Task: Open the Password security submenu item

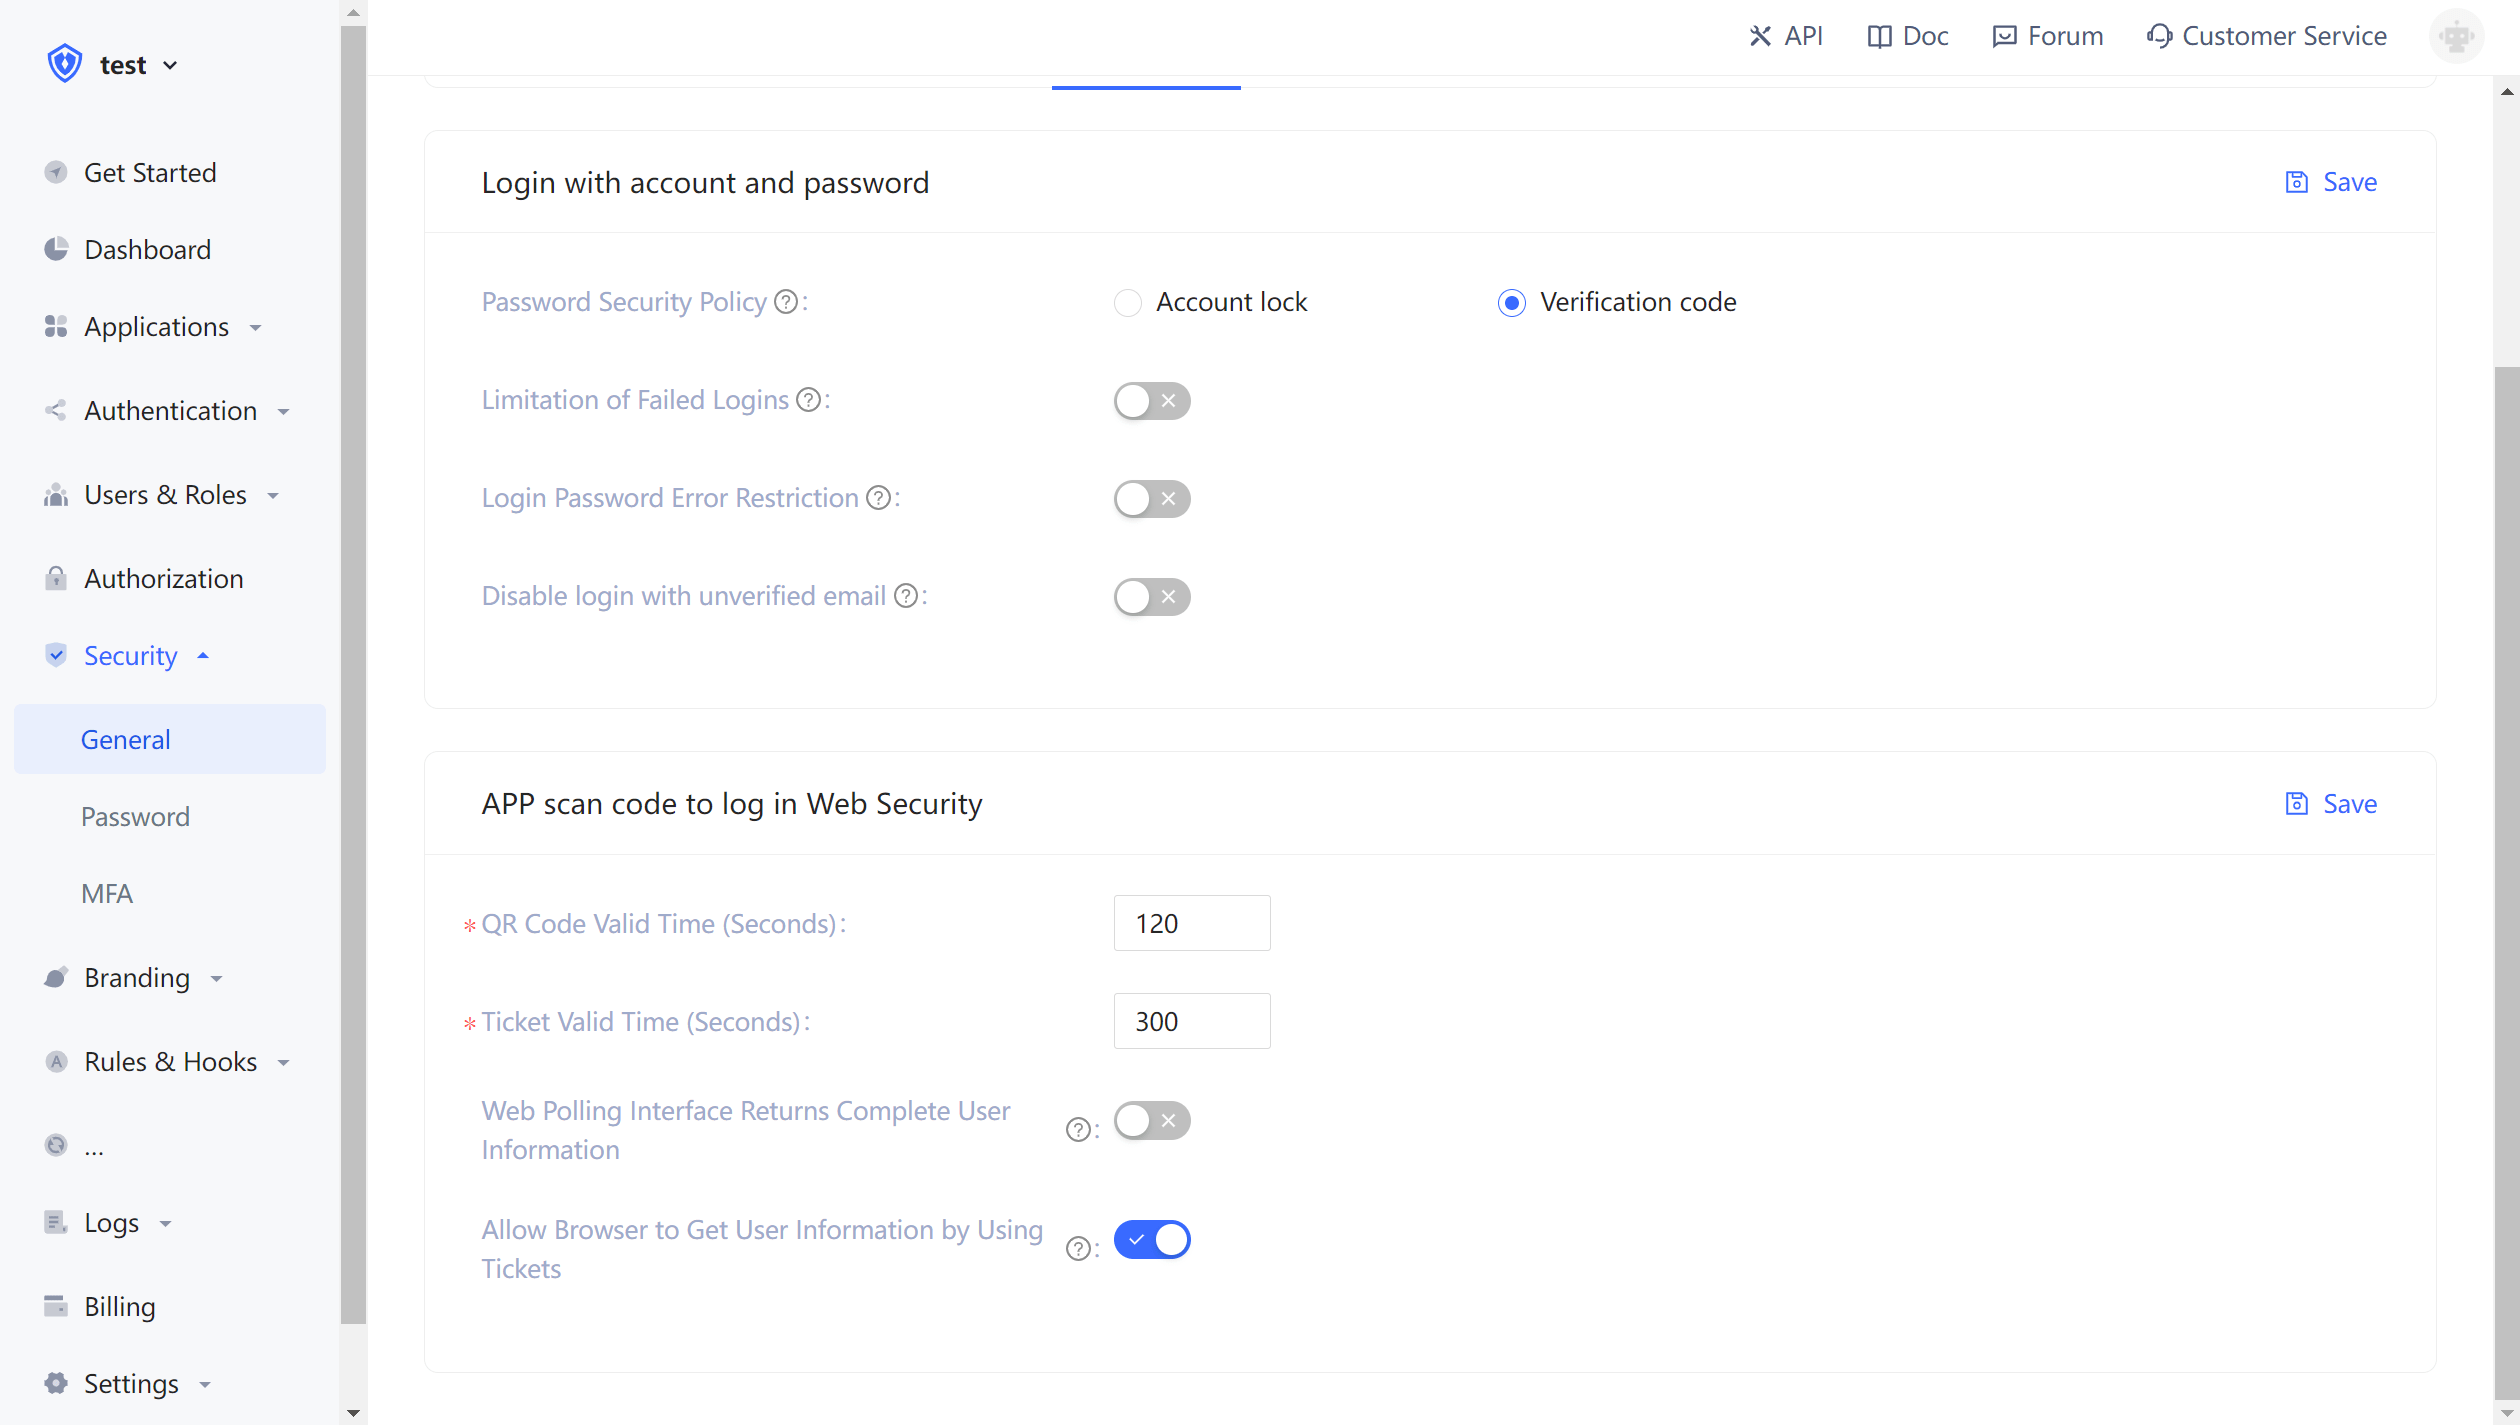Action: 135,817
